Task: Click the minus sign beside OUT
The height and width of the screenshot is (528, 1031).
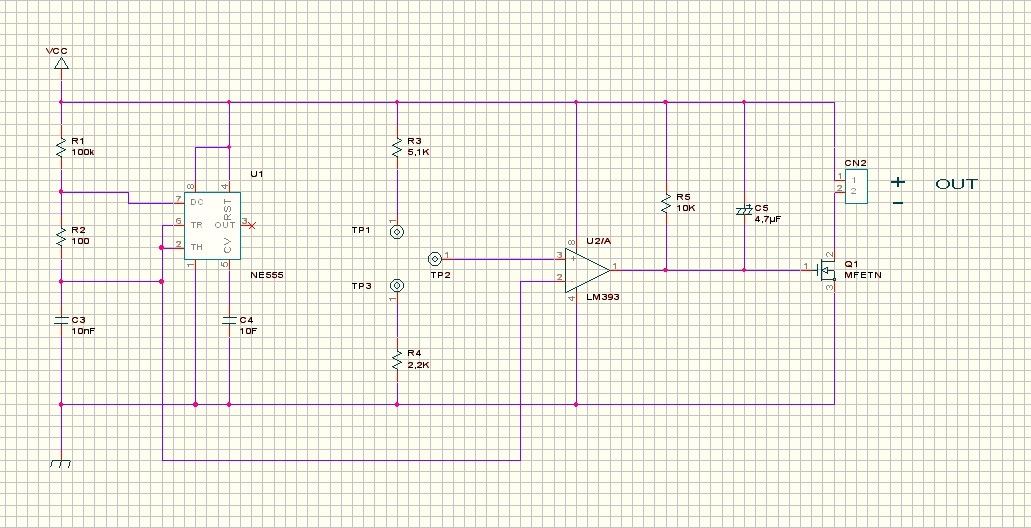Action: (898, 203)
